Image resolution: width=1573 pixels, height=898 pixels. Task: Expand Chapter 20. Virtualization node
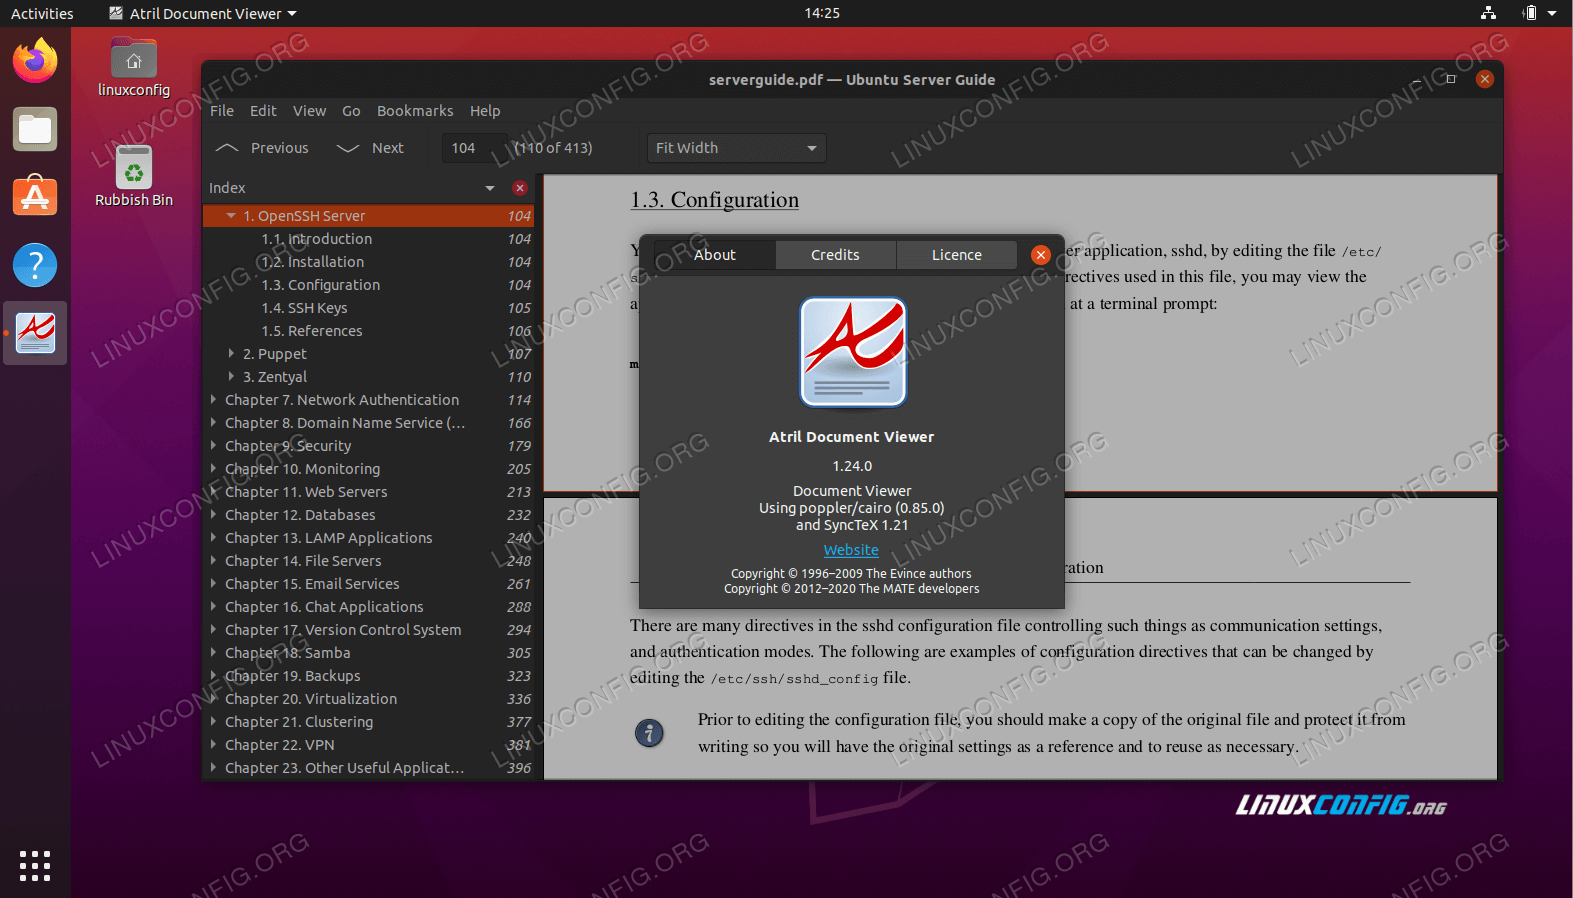coord(213,699)
